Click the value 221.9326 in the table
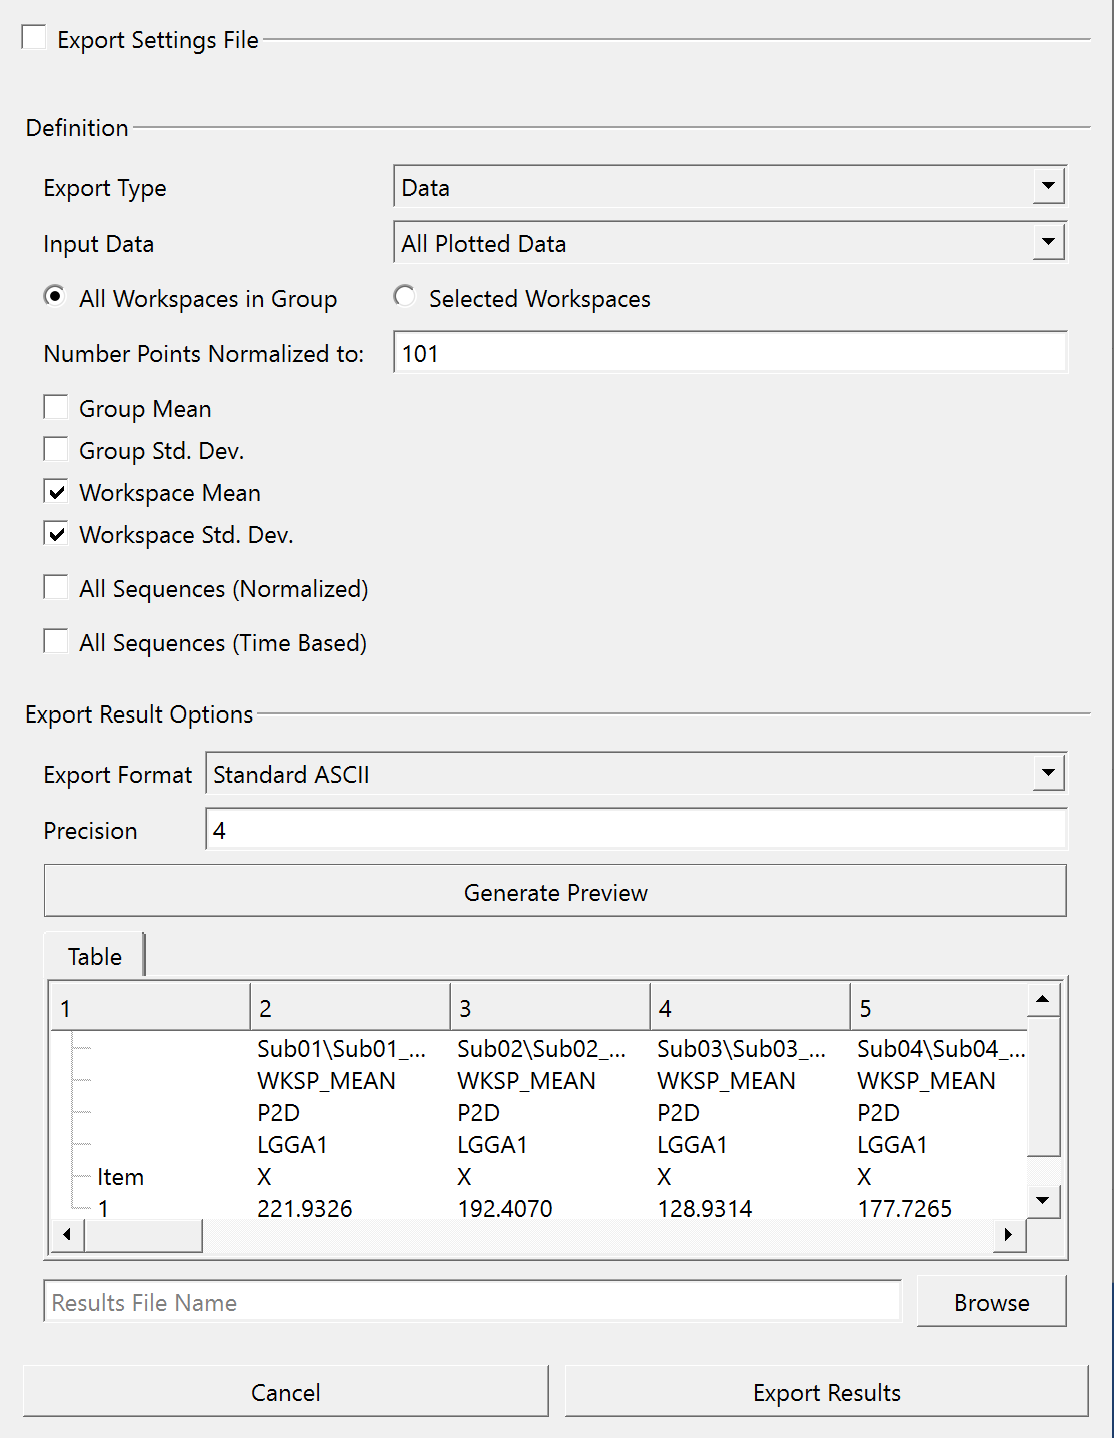The height and width of the screenshot is (1438, 1114). (305, 1208)
